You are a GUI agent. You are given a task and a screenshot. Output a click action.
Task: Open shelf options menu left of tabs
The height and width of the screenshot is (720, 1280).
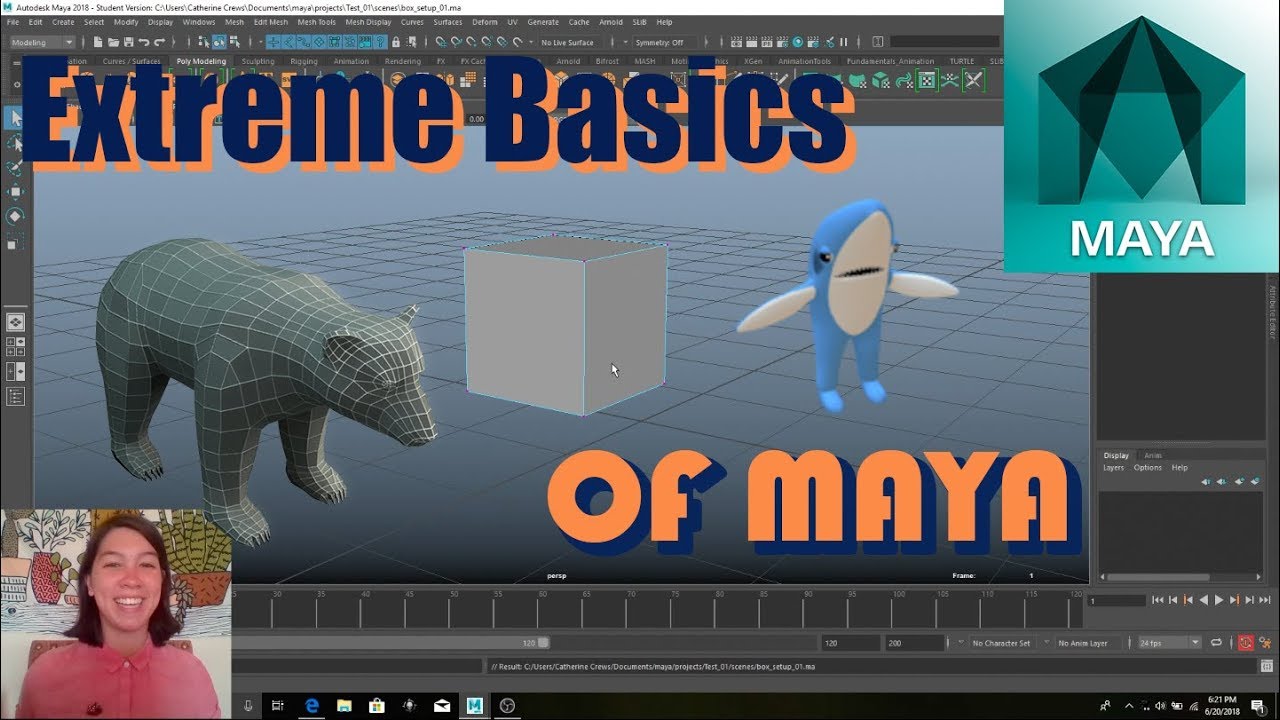point(16,63)
